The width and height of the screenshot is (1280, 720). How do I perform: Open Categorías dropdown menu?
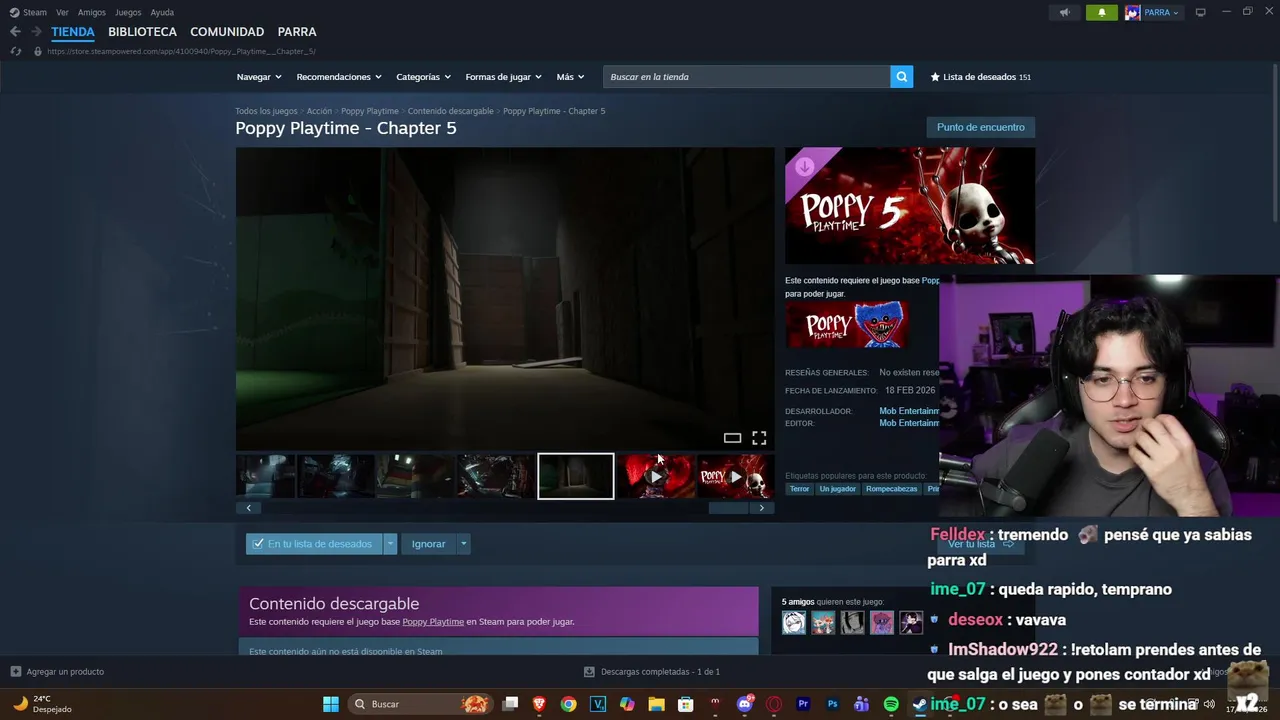(x=423, y=77)
